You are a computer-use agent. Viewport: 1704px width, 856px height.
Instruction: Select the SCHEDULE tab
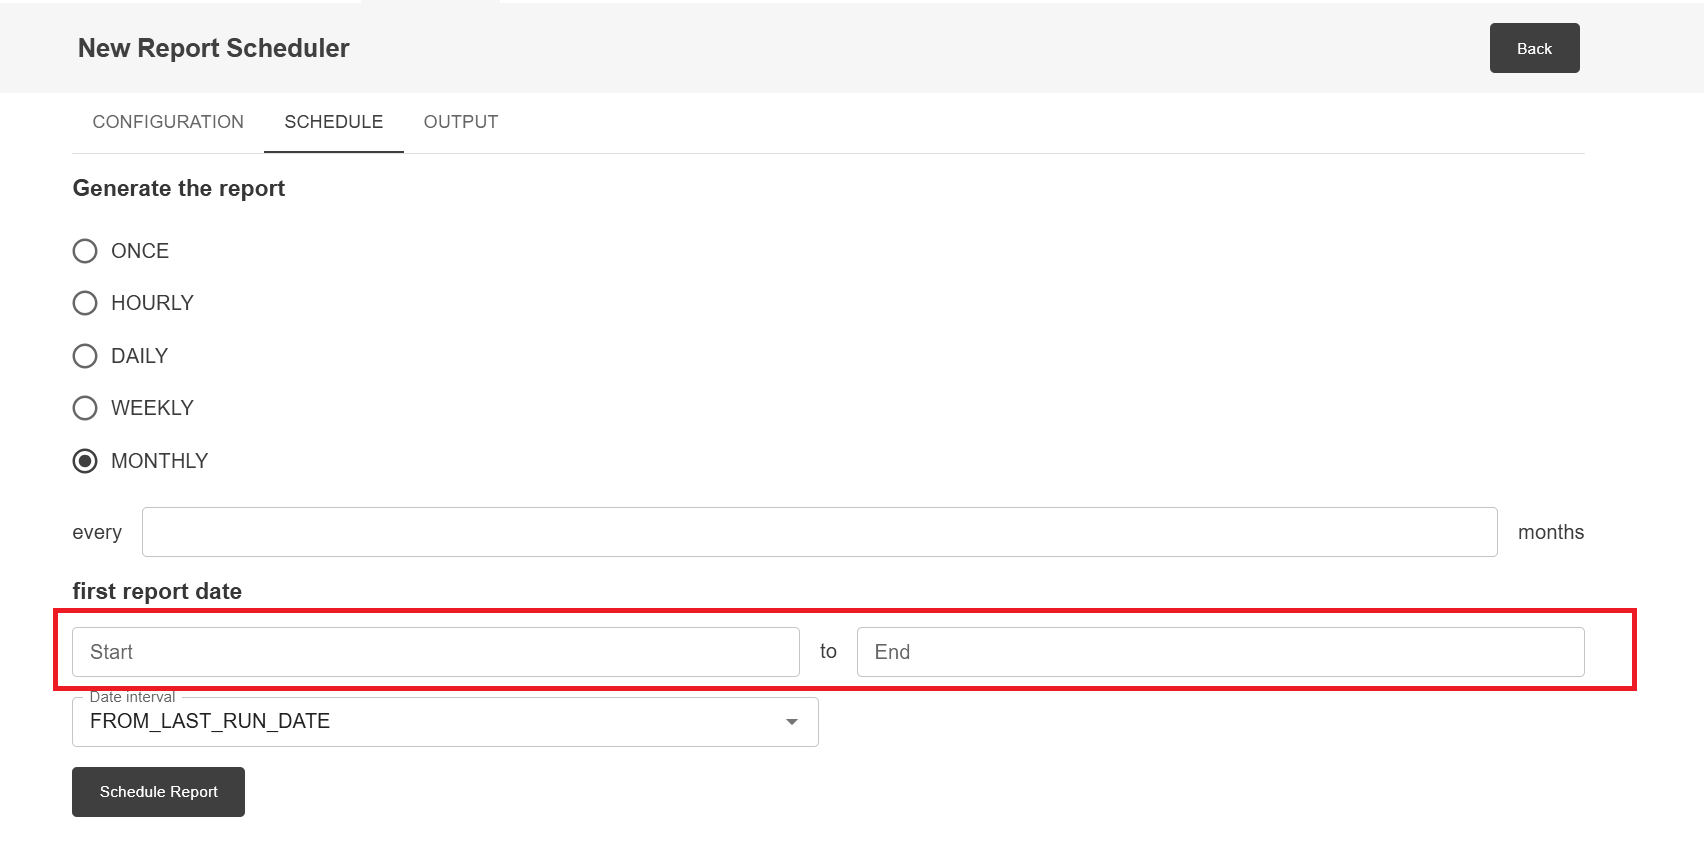pyautogui.click(x=333, y=122)
